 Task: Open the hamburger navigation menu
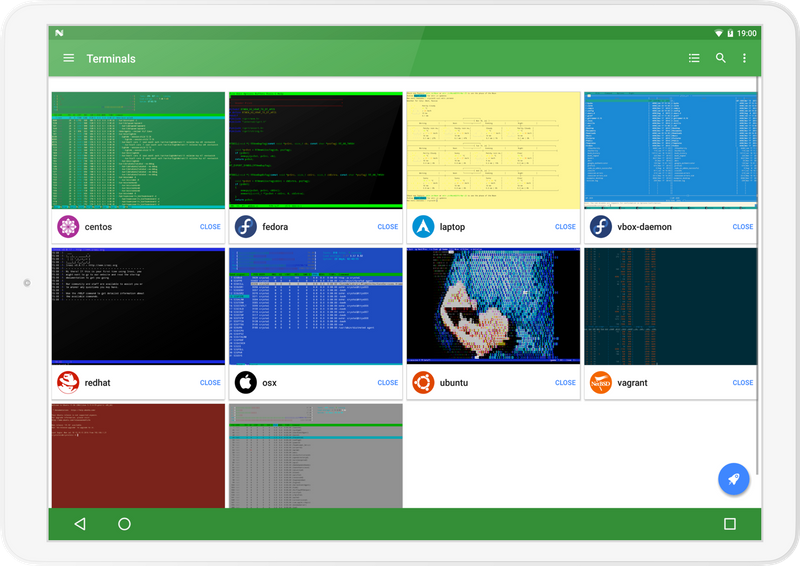click(69, 58)
